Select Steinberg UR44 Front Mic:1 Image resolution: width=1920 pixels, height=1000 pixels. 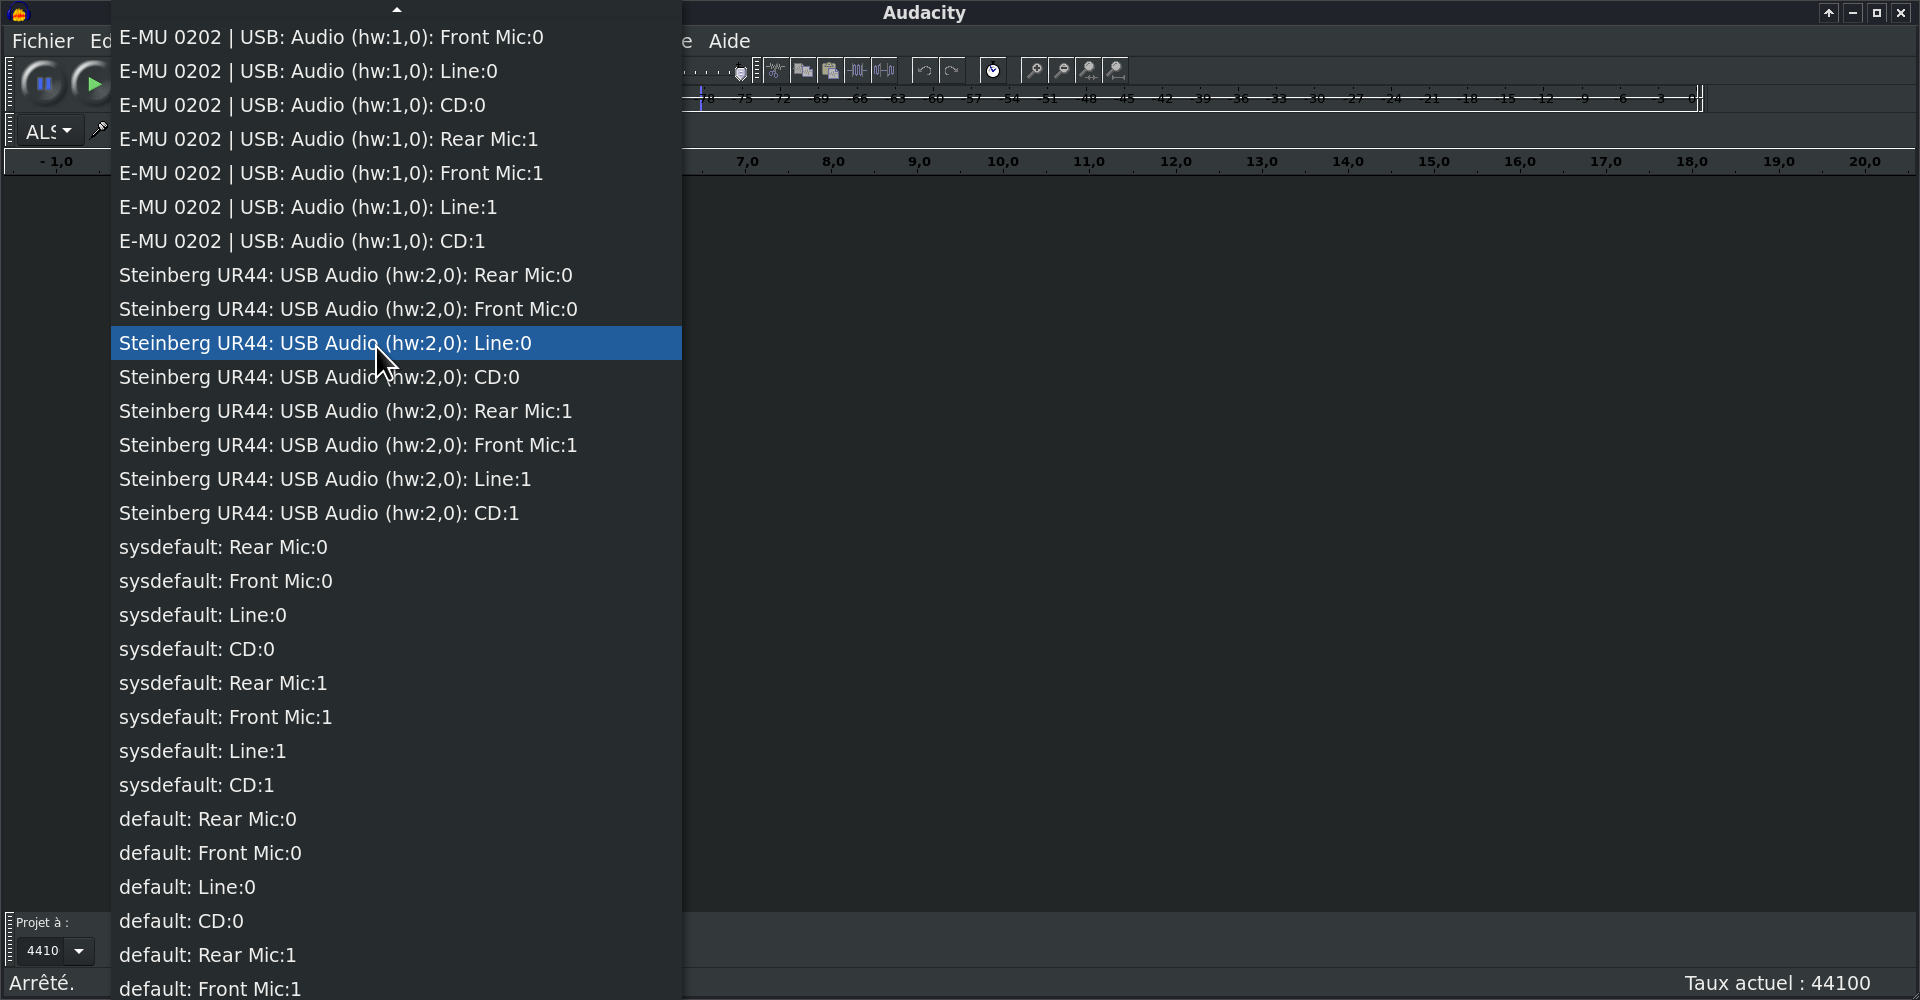pos(396,445)
